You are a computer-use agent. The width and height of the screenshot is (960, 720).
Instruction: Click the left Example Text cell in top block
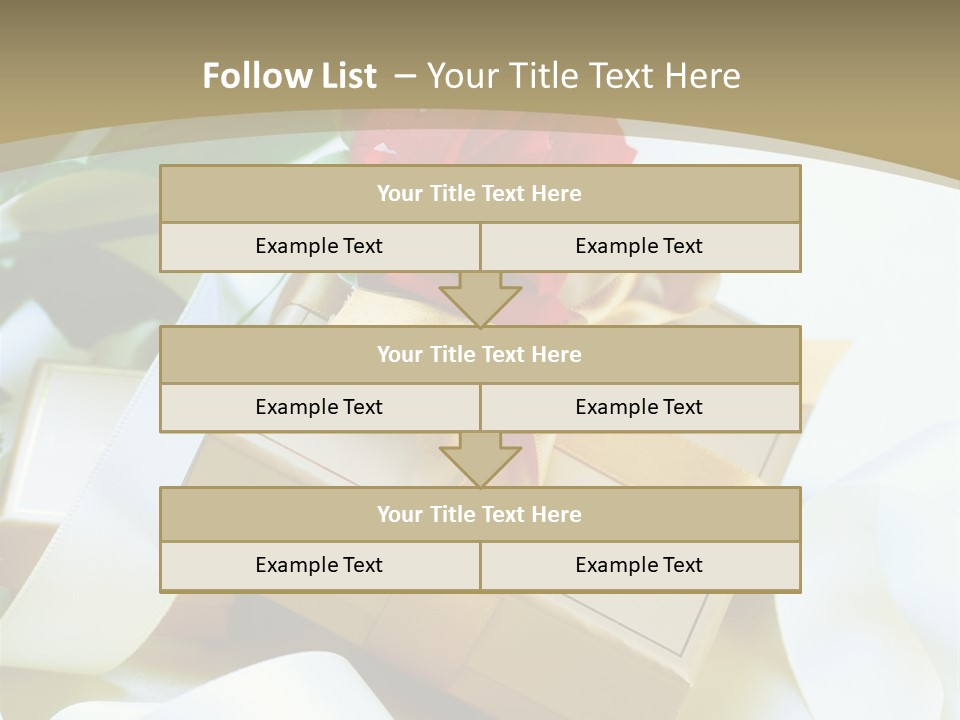pos(319,247)
